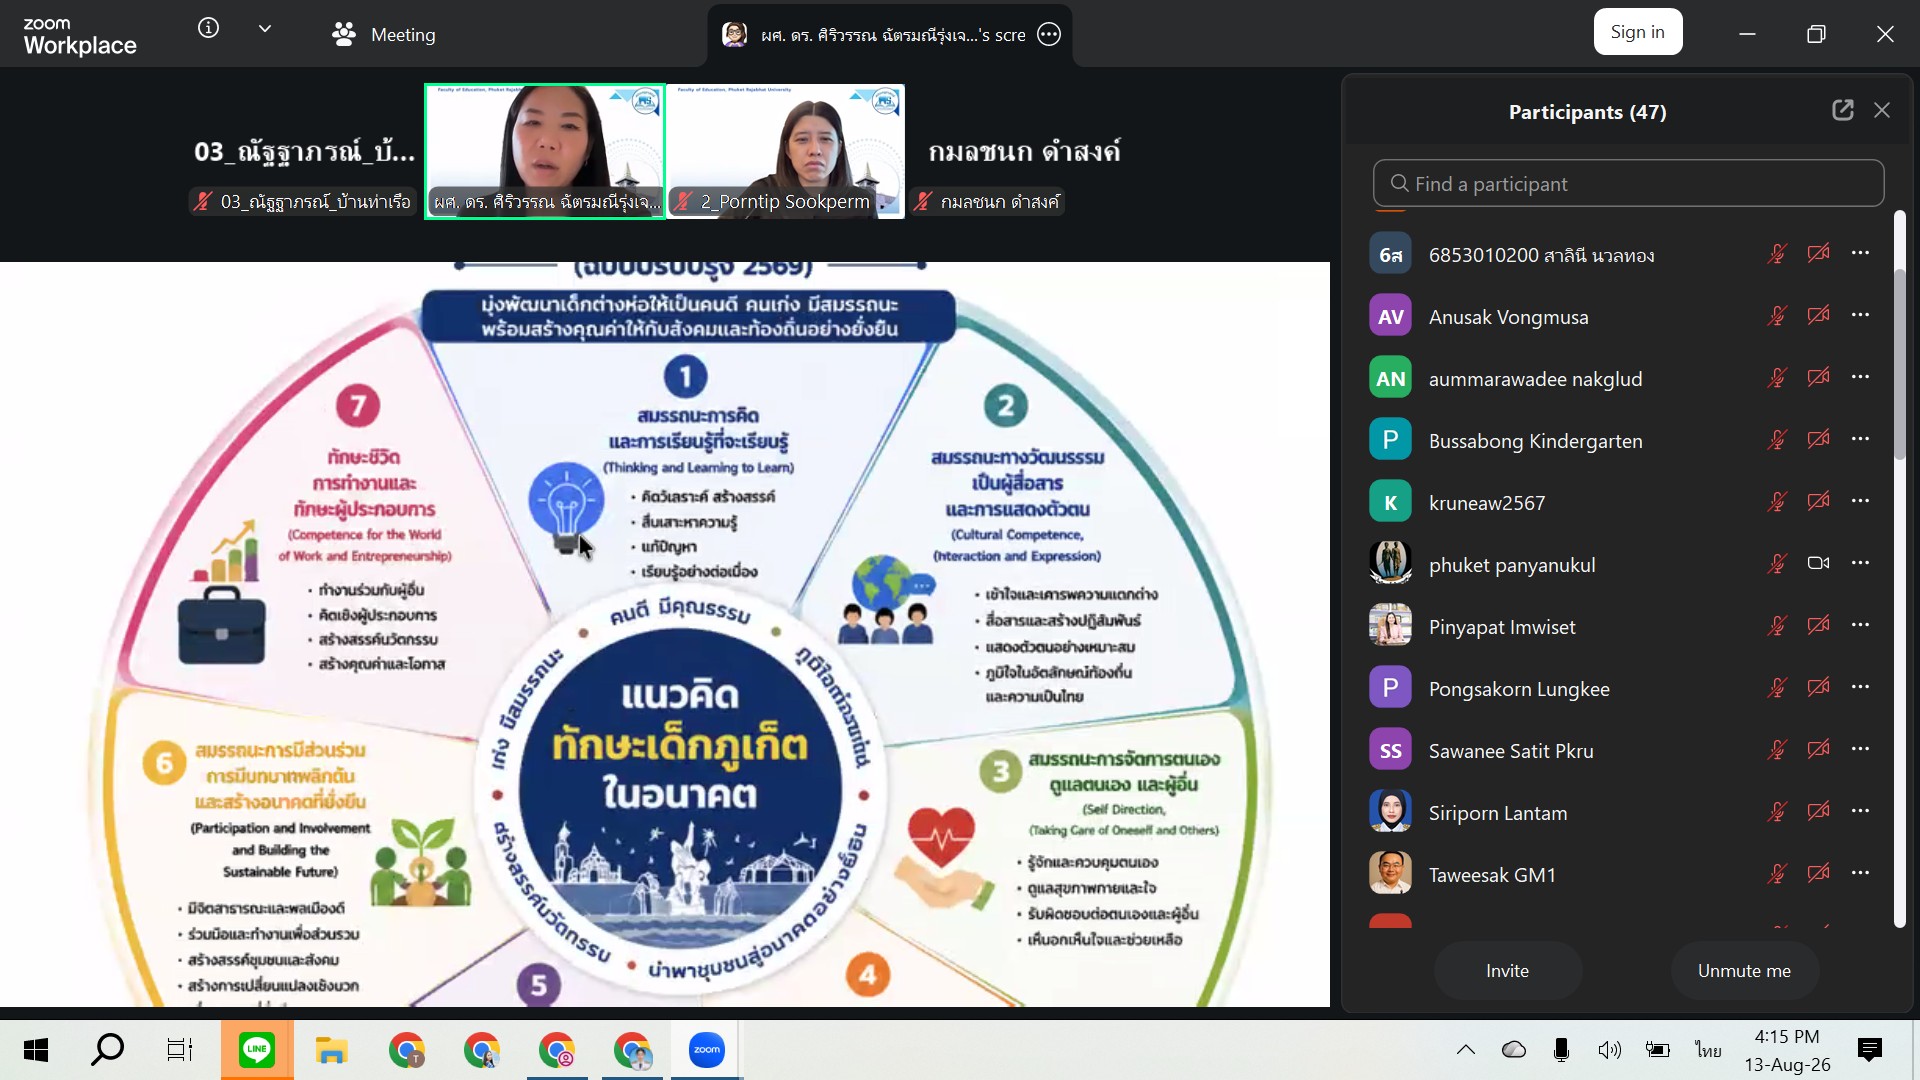Toggle video icon for Bussabong Kindergarten
1920x1080 pixels.
[x=1818, y=440]
